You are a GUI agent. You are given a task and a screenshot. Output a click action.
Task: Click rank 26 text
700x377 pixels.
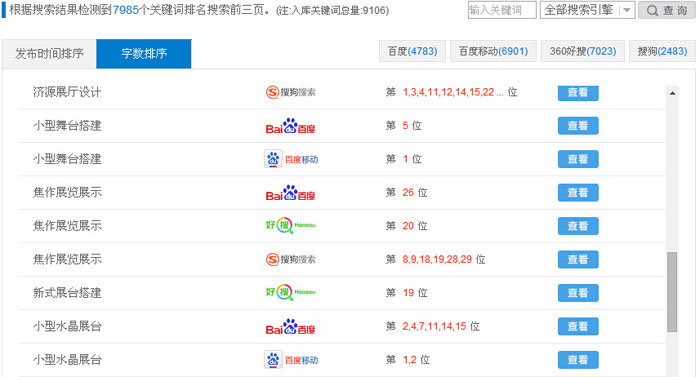click(x=408, y=193)
